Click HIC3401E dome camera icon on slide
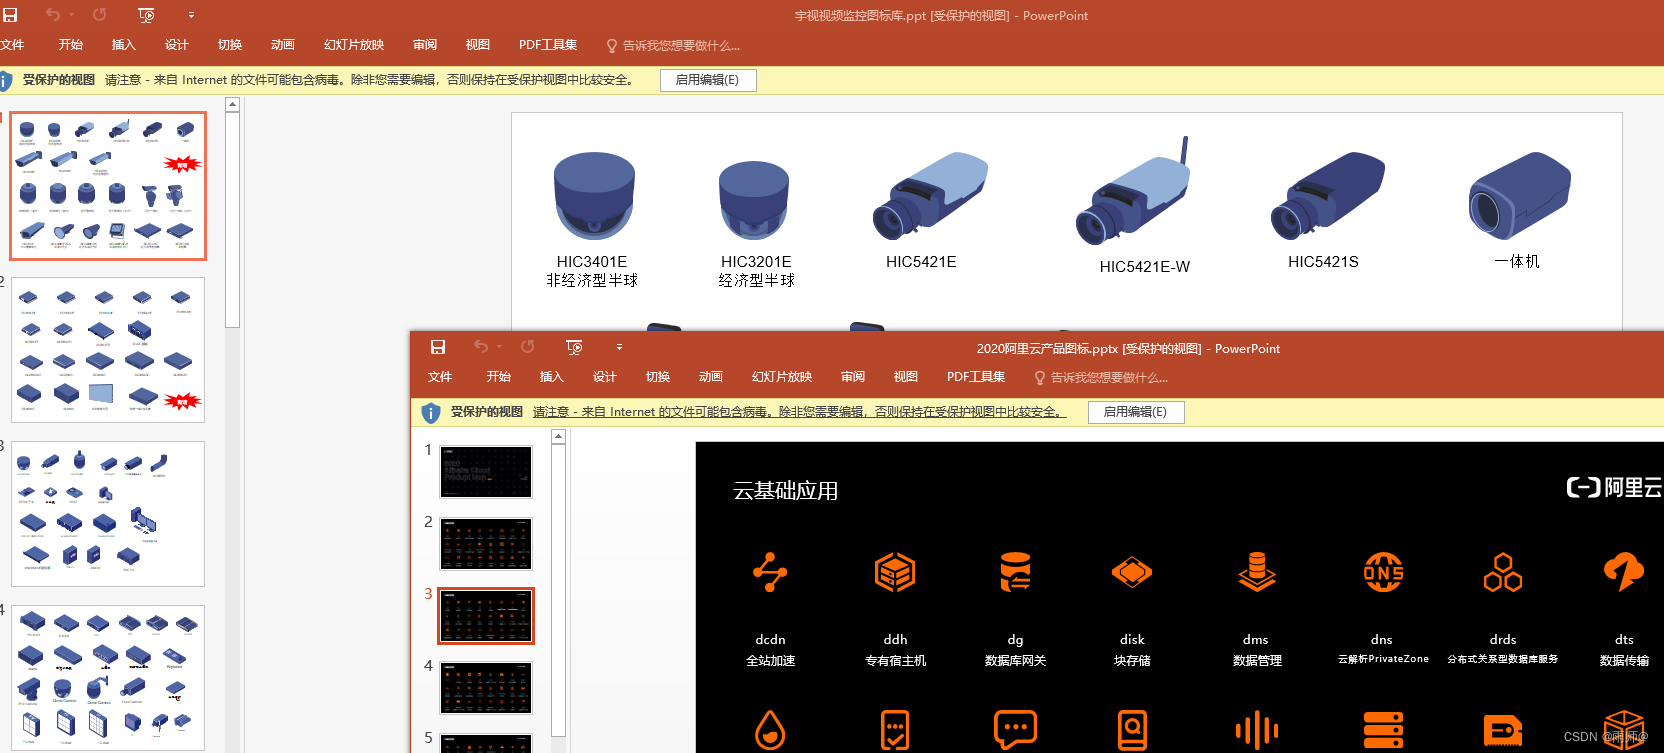The height and width of the screenshot is (753, 1664). pyautogui.click(x=595, y=196)
